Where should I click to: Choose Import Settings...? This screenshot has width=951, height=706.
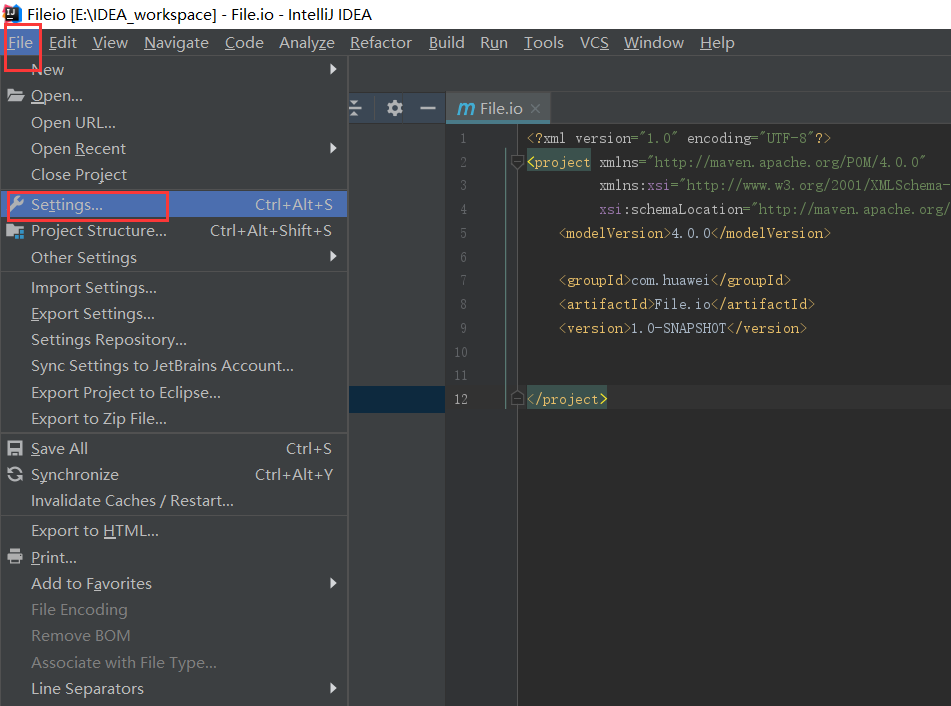pyautogui.click(x=174, y=287)
